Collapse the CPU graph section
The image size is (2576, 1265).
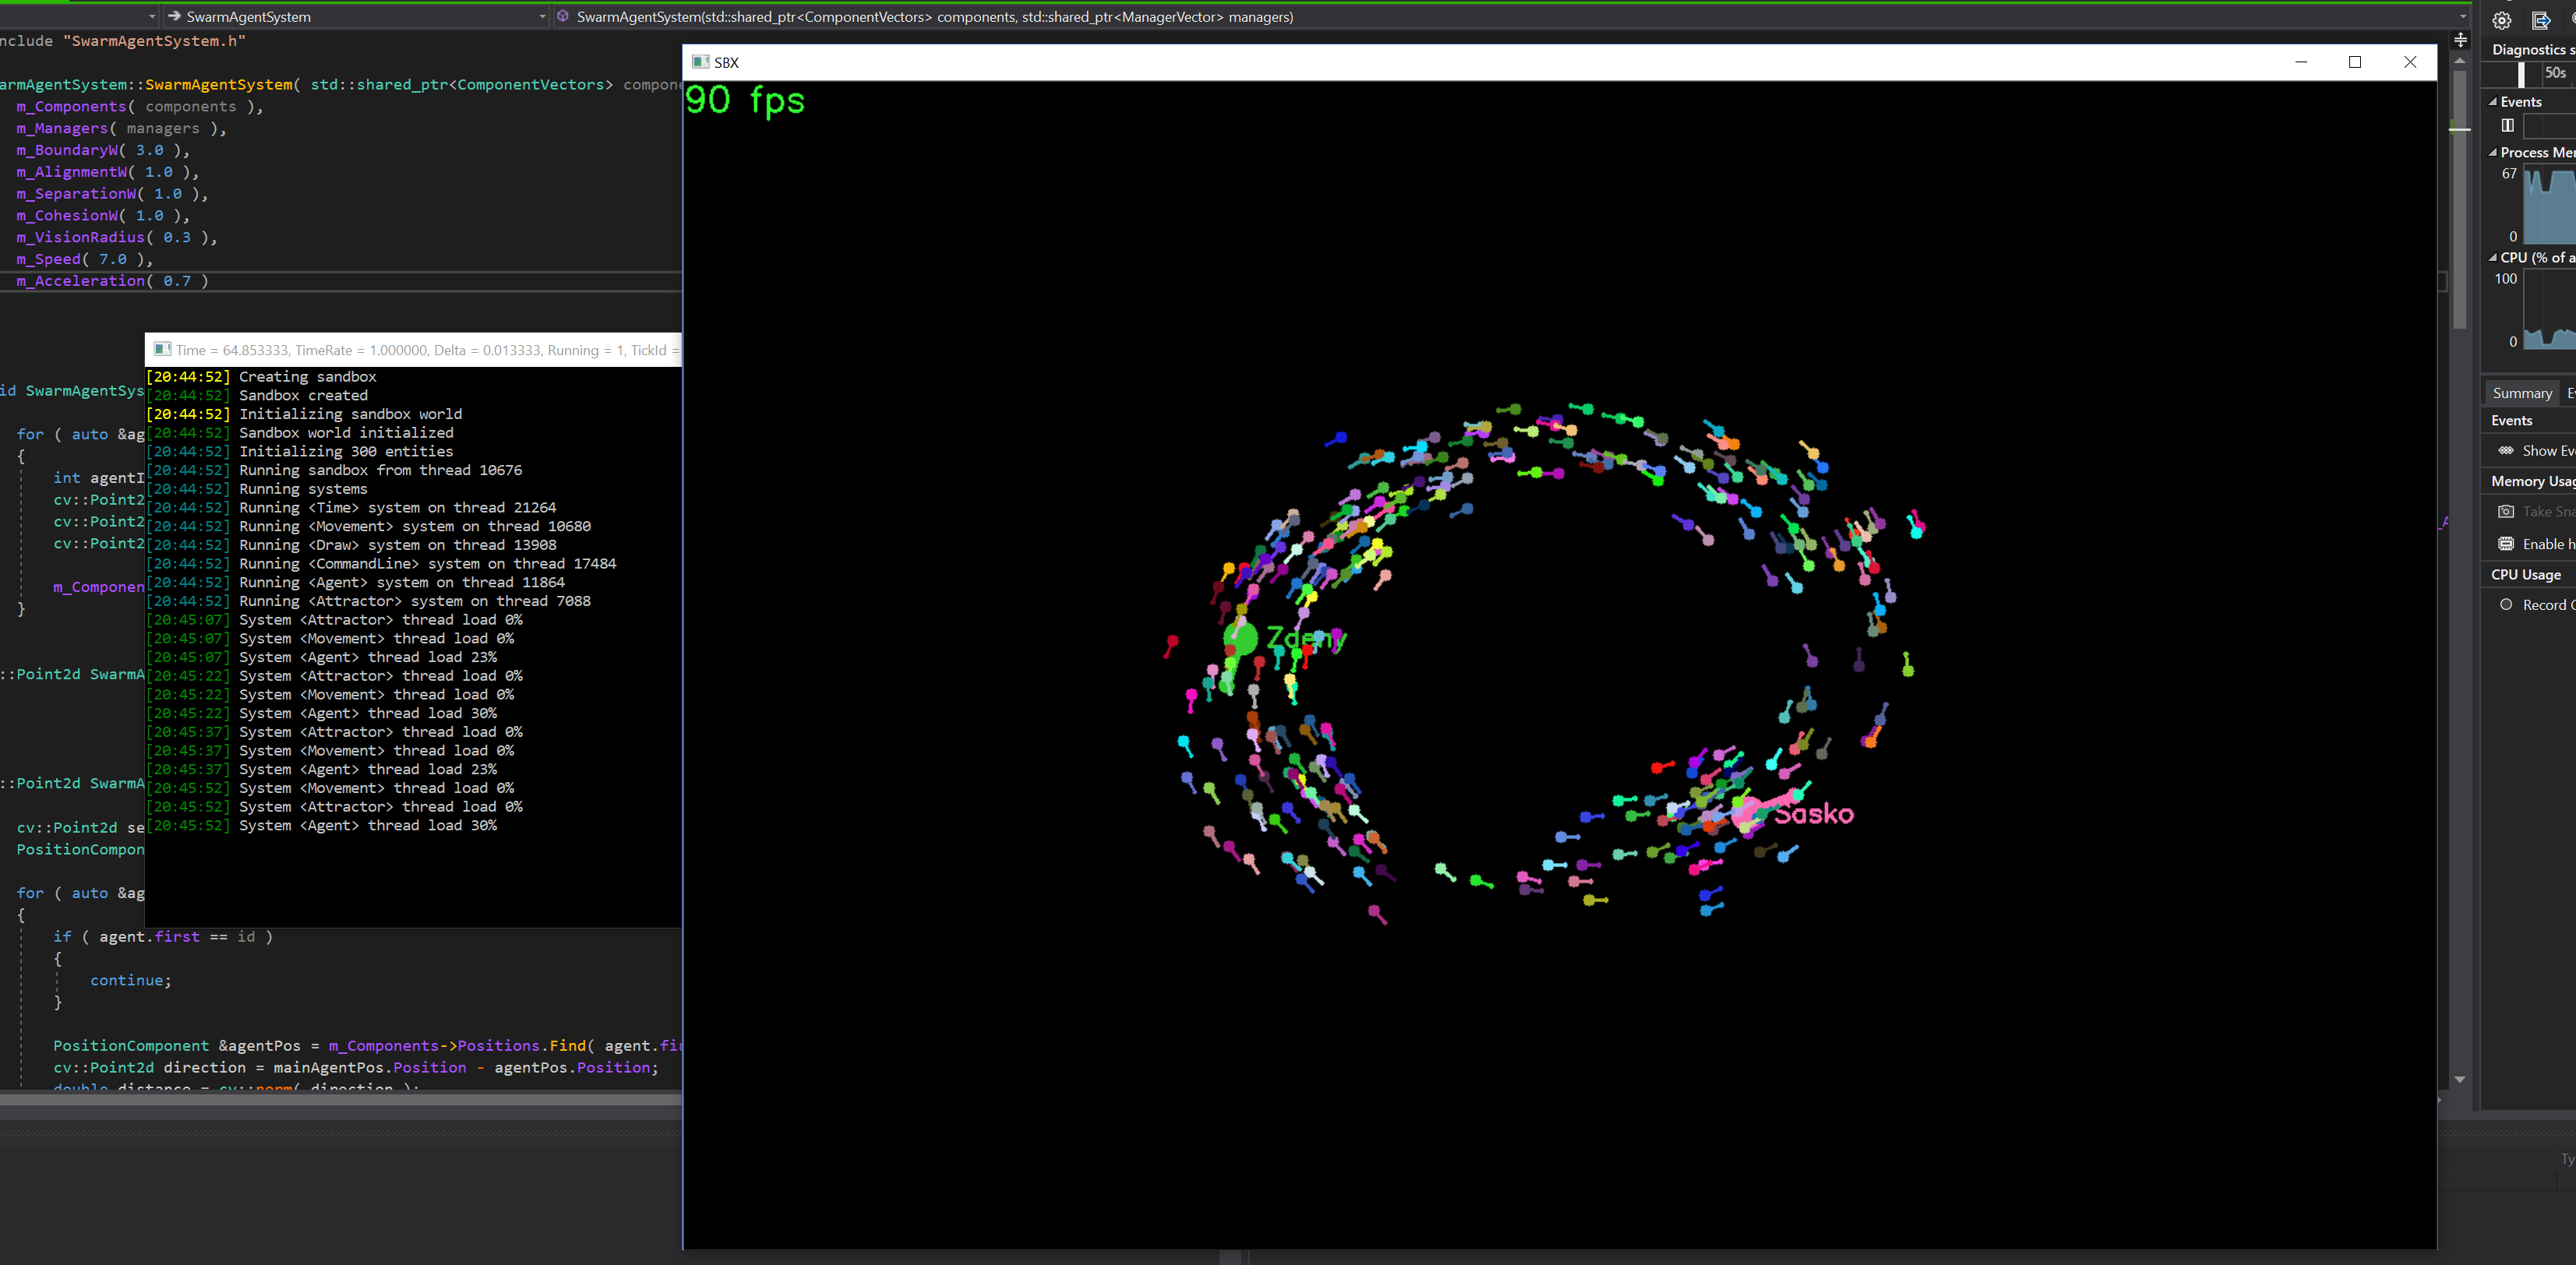[2492, 258]
